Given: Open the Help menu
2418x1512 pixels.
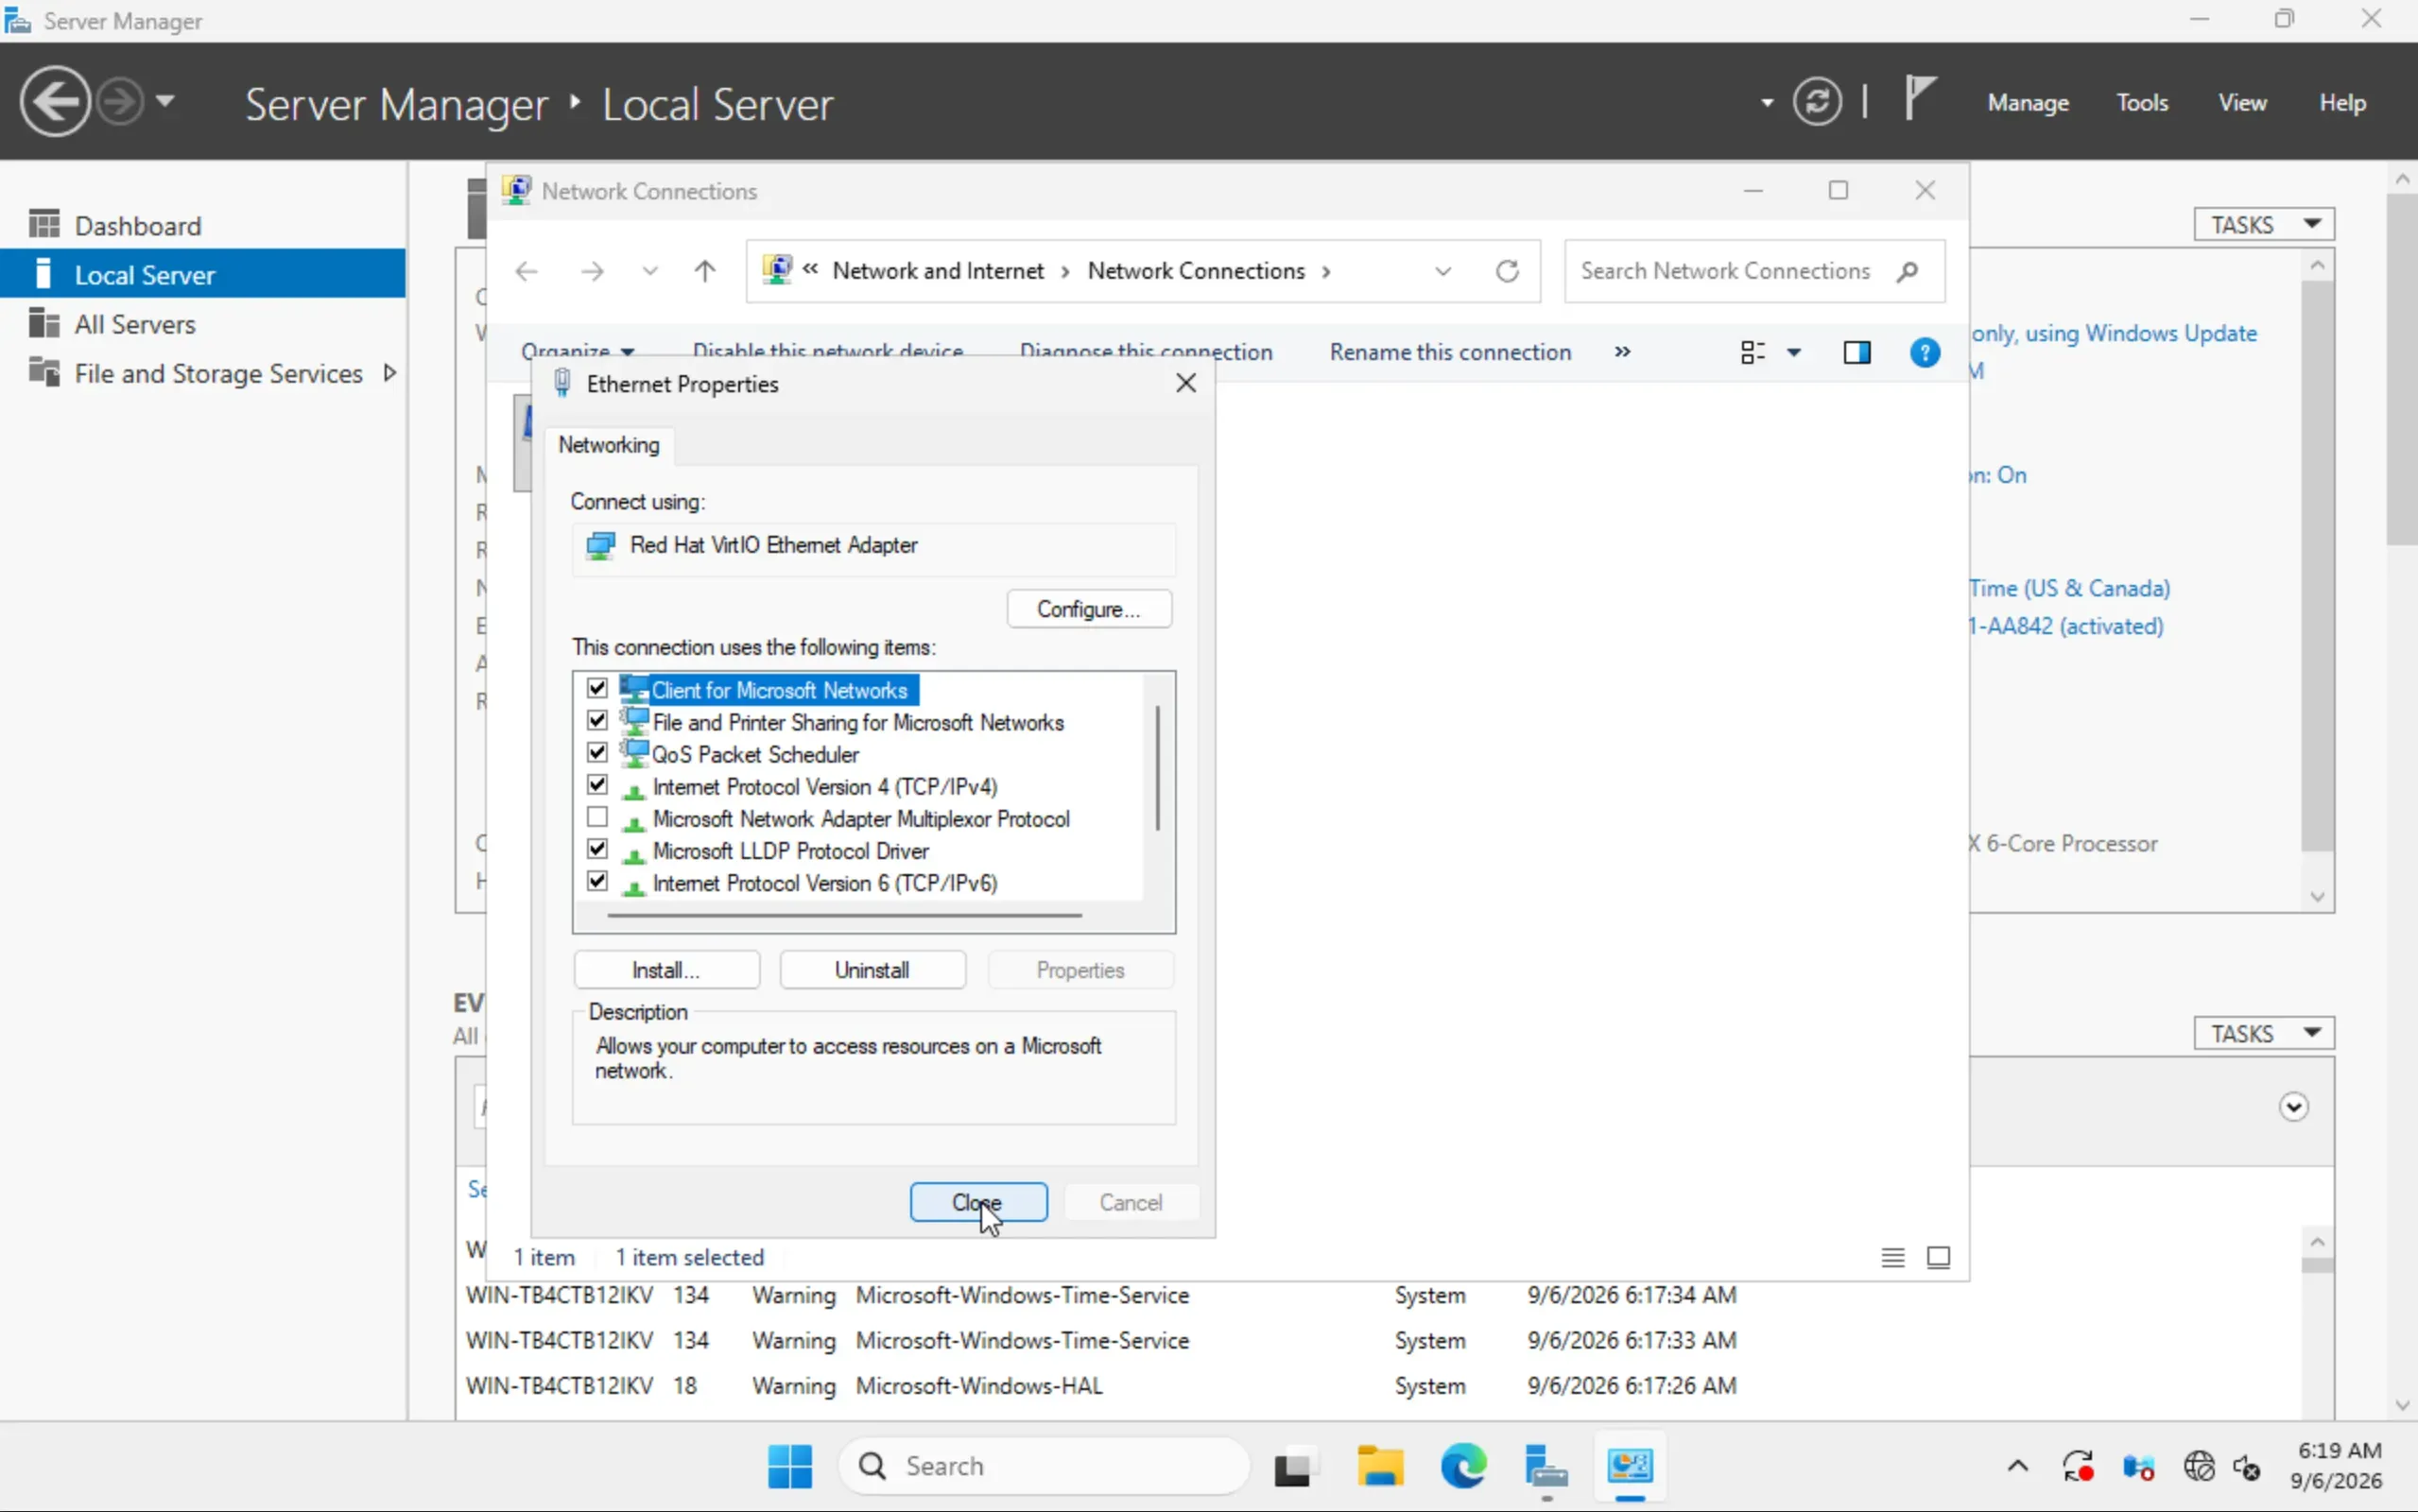Looking at the screenshot, I should pos(2342,103).
